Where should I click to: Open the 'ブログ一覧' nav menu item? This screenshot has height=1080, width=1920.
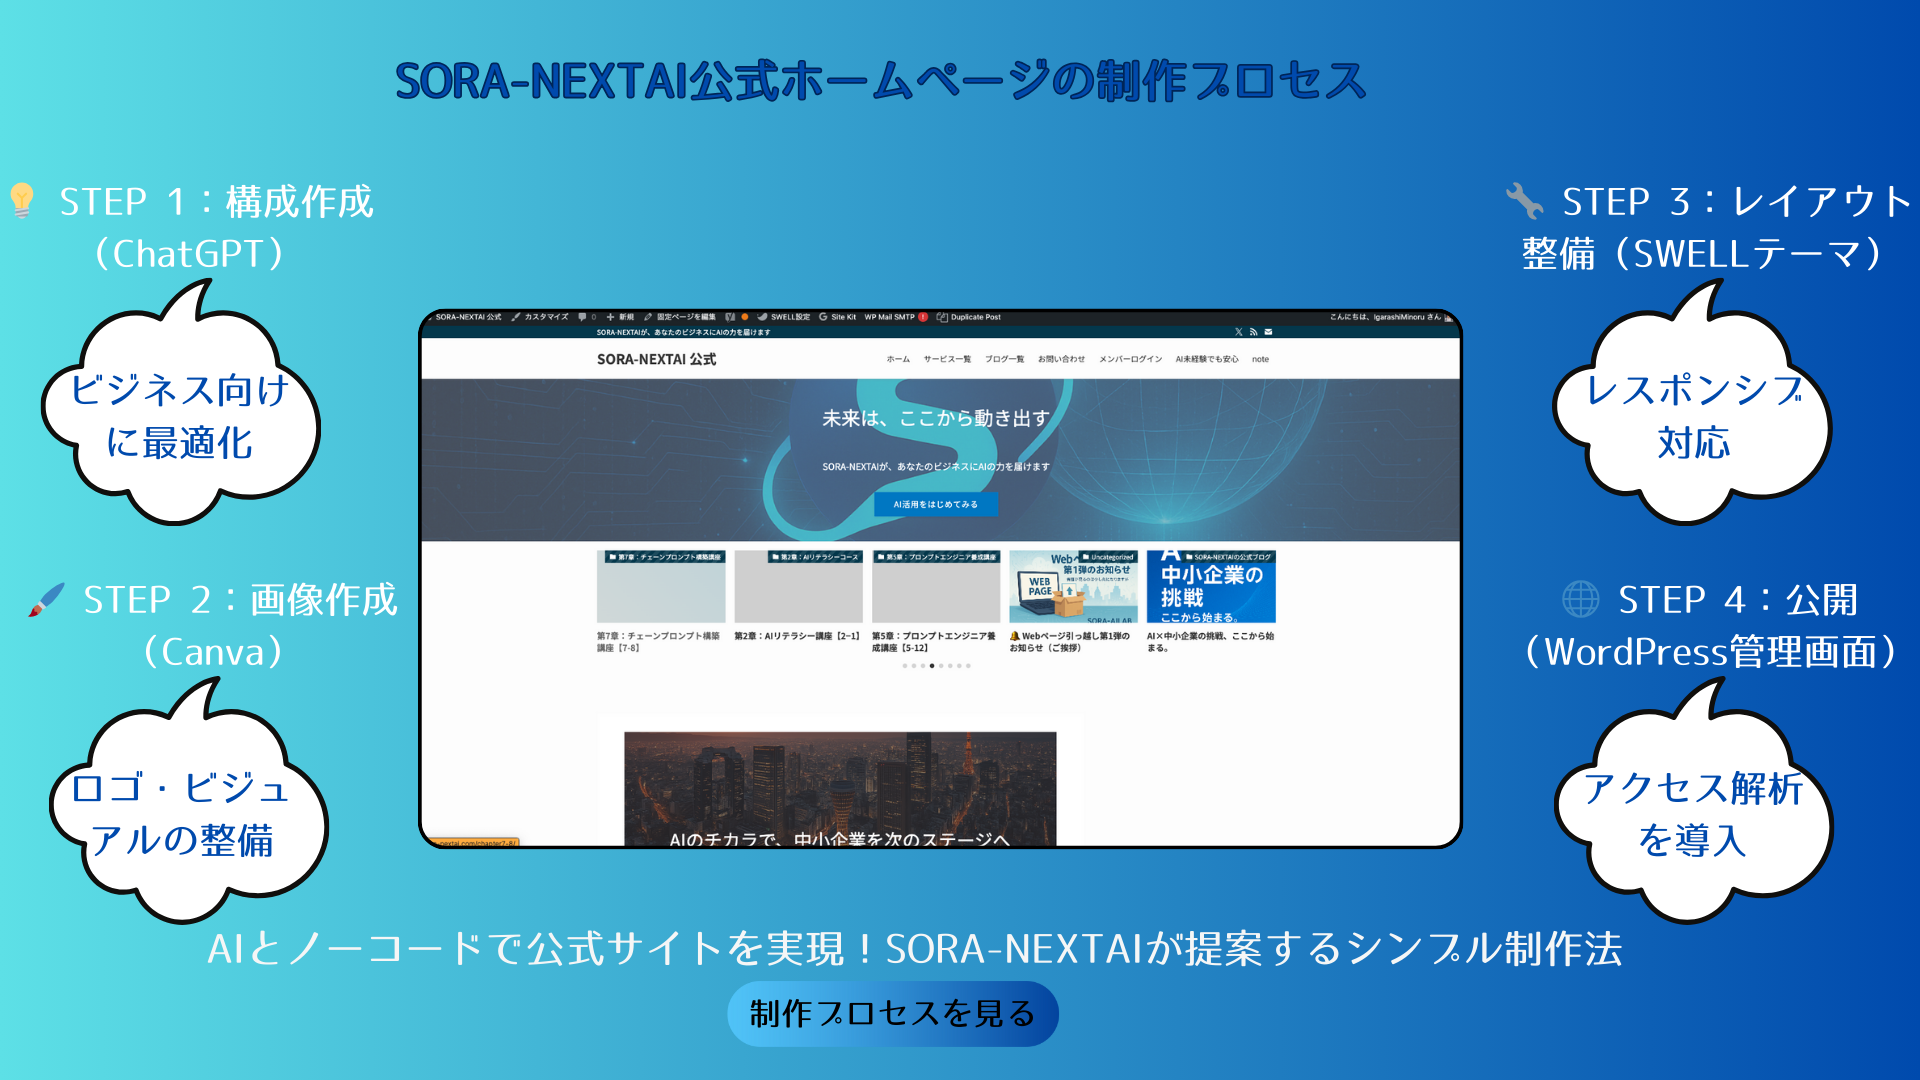click(x=1004, y=359)
